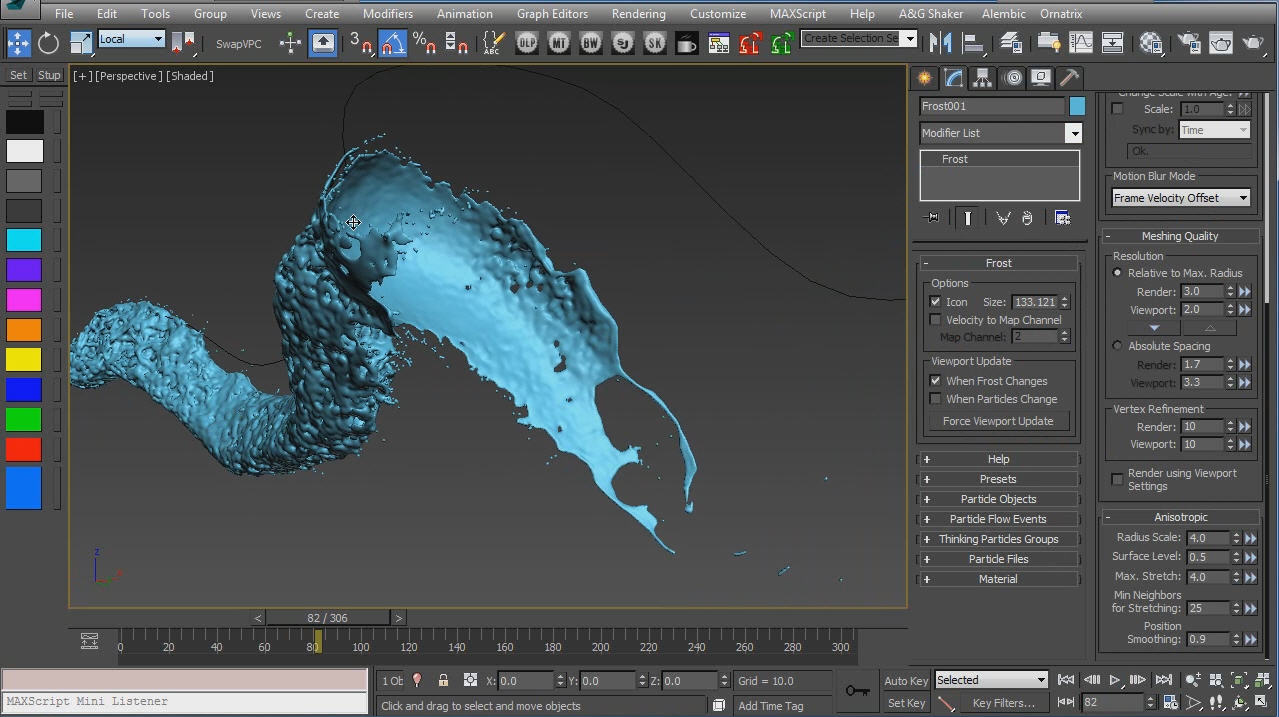Click the Use Pivot Point Center icon
Viewport: 1279px width, 717px height.
[x=183, y=42]
